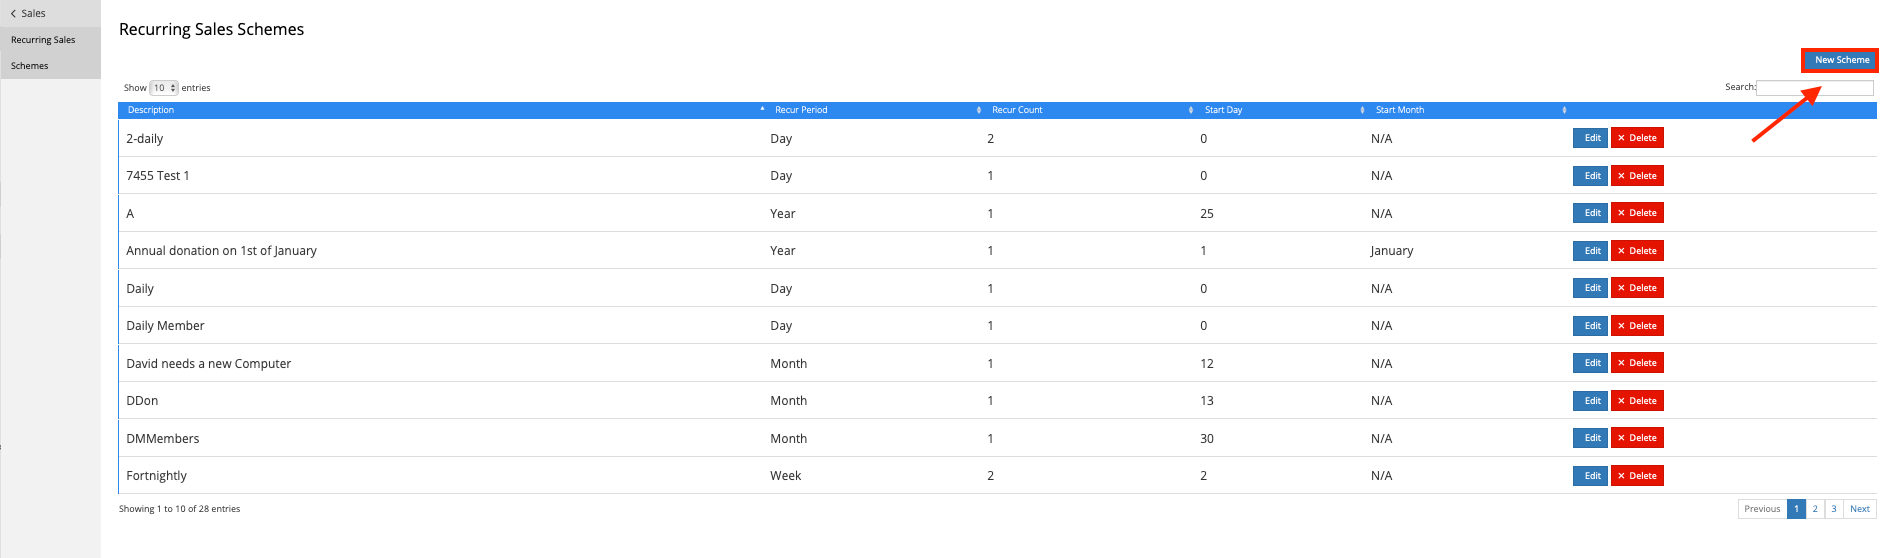Image resolution: width=1895 pixels, height=558 pixels.
Task: Select pagination page 1
Action: point(1796,509)
